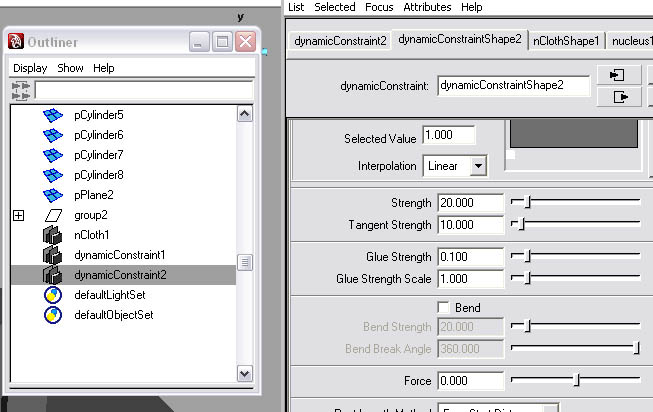Click the dynamicConstraint1 node icon
This screenshot has width=653, height=412.
click(x=52, y=255)
